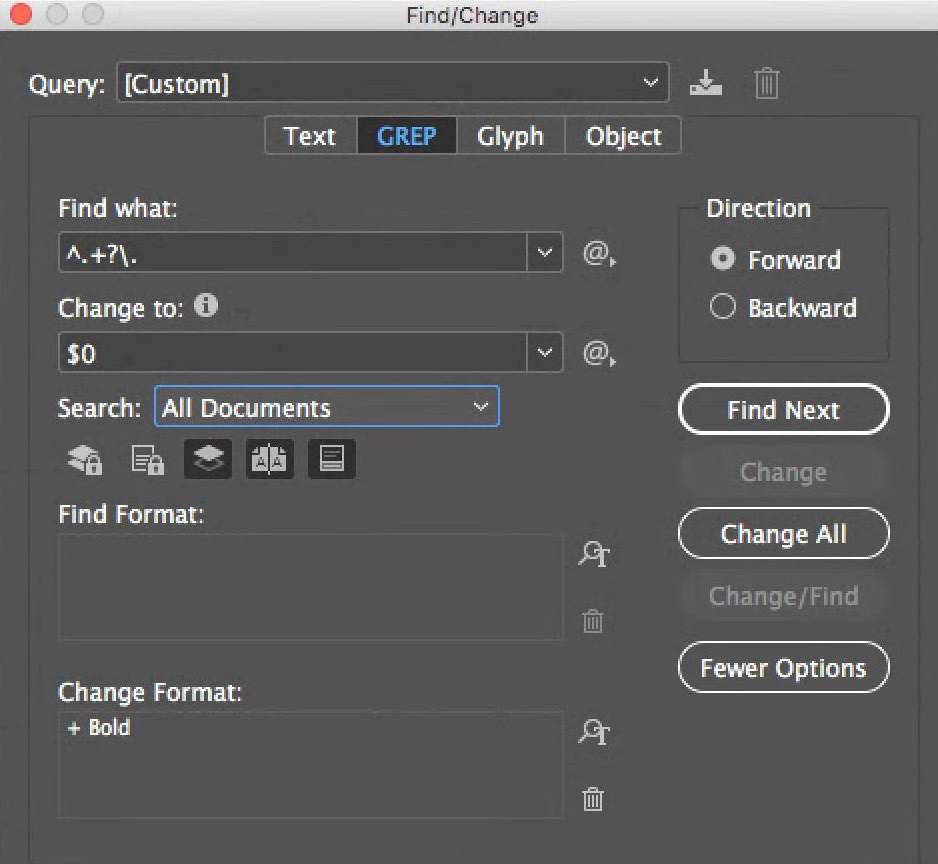Click the Change to info icon
Viewport: 938px width, 864px height.
coord(206,306)
